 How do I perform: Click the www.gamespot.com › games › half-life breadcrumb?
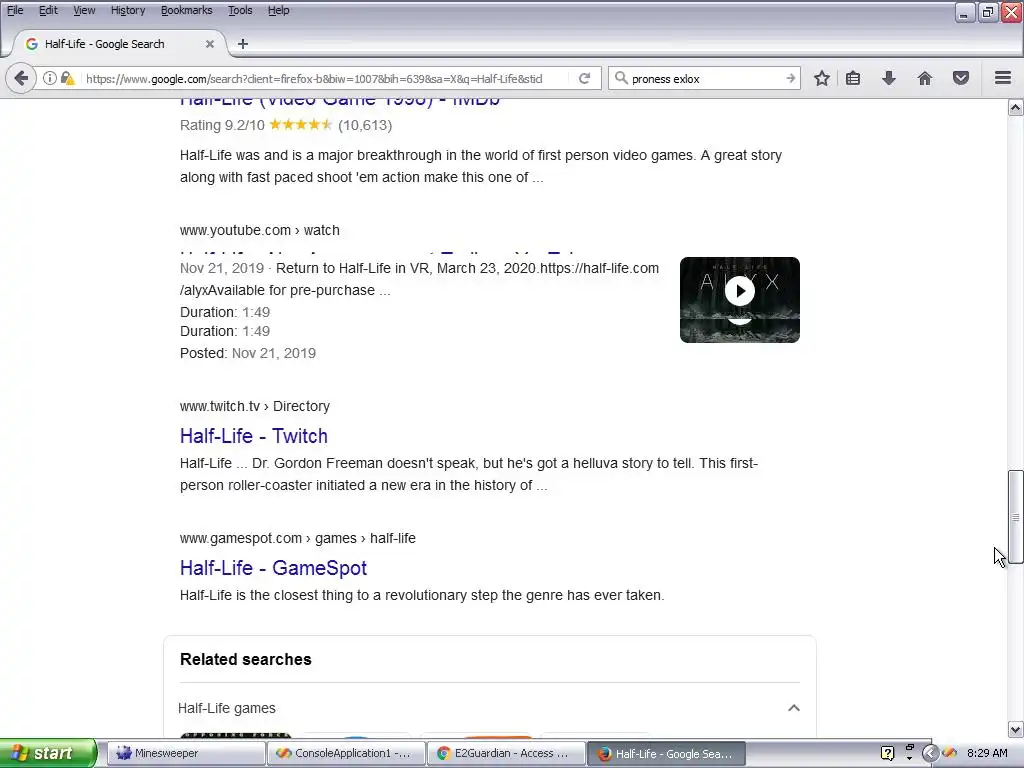tap(298, 538)
